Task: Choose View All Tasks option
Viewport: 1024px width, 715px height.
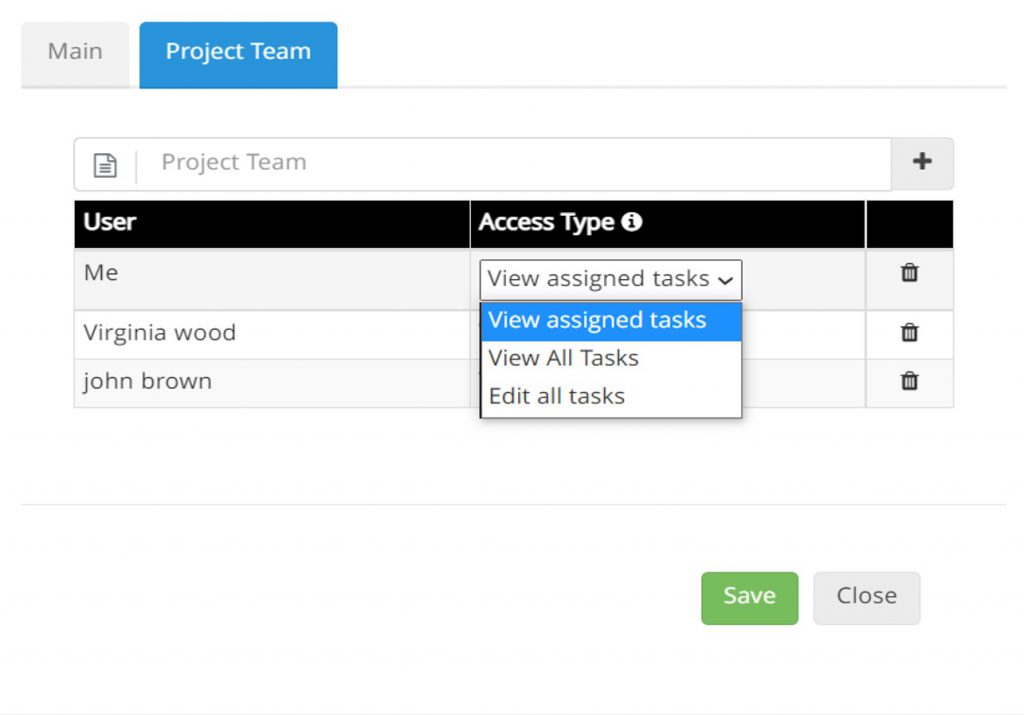Action: tap(611, 358)
